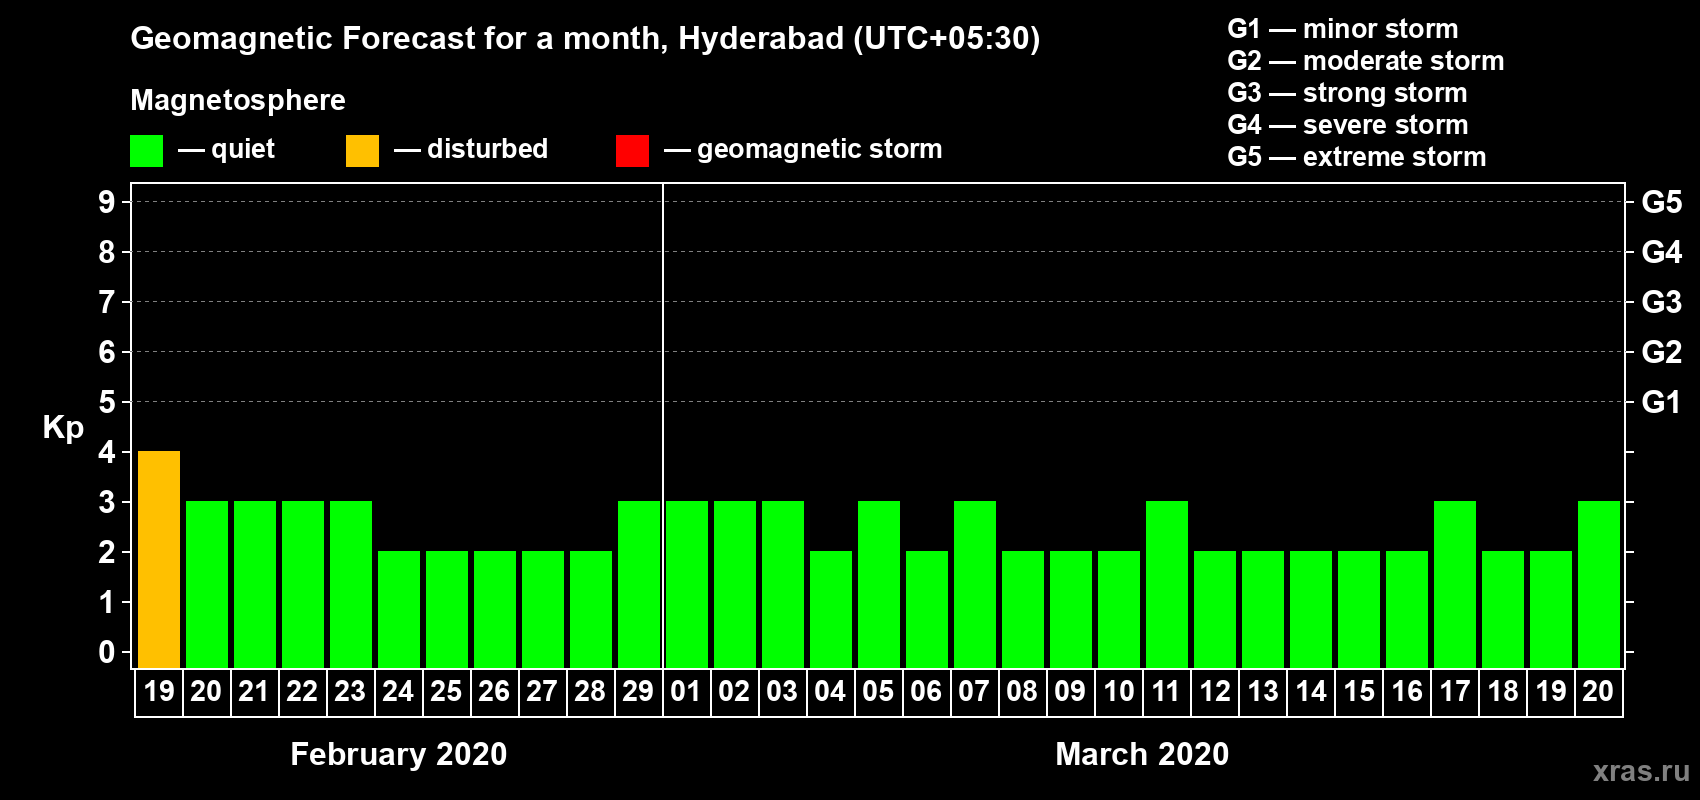Click the red geomagnetic storm legend swatch

pyautogui.click(x=632, y=151)
